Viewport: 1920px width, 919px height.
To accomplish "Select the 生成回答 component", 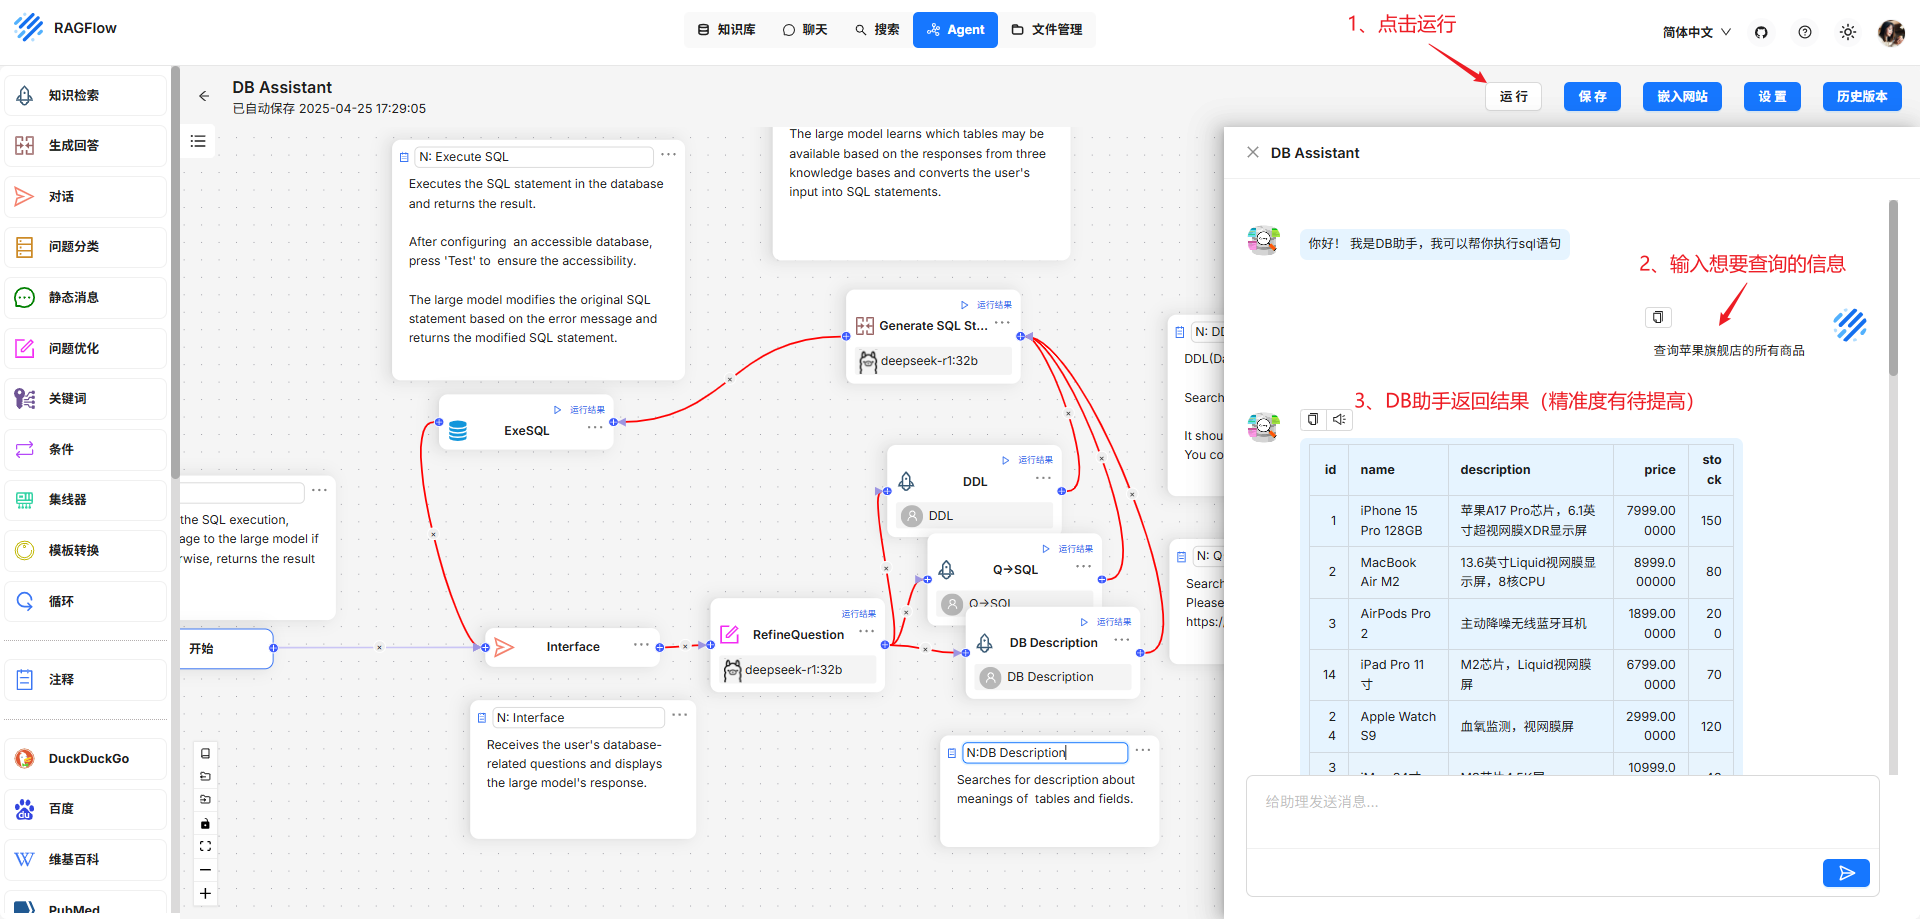I will click(85, 146).
